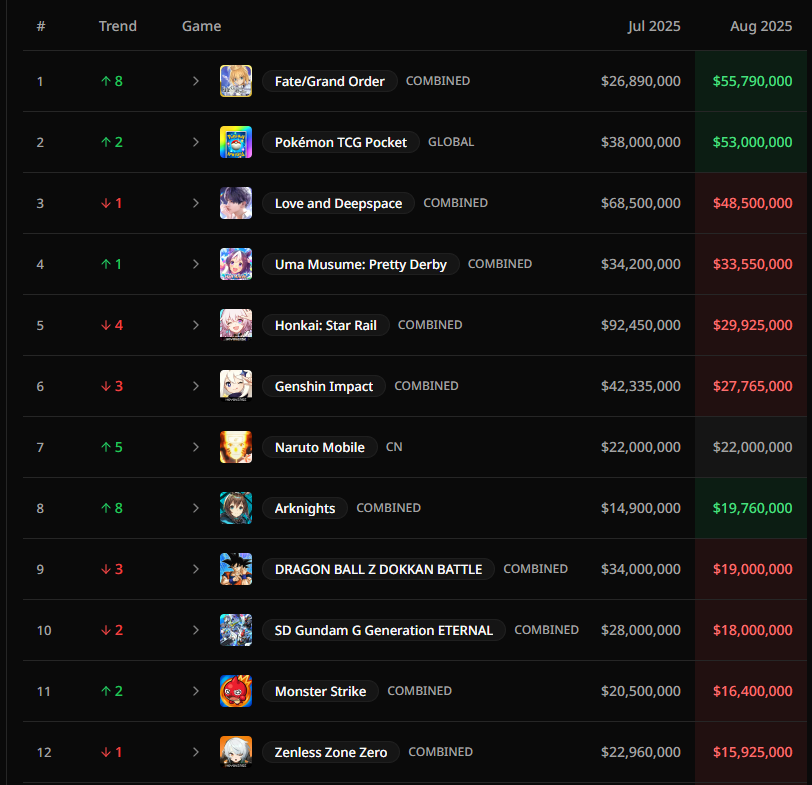The height and width of the screenshot is (785, 812).
Task: Click the Monster Strike game icon
Action: [236, 691]
